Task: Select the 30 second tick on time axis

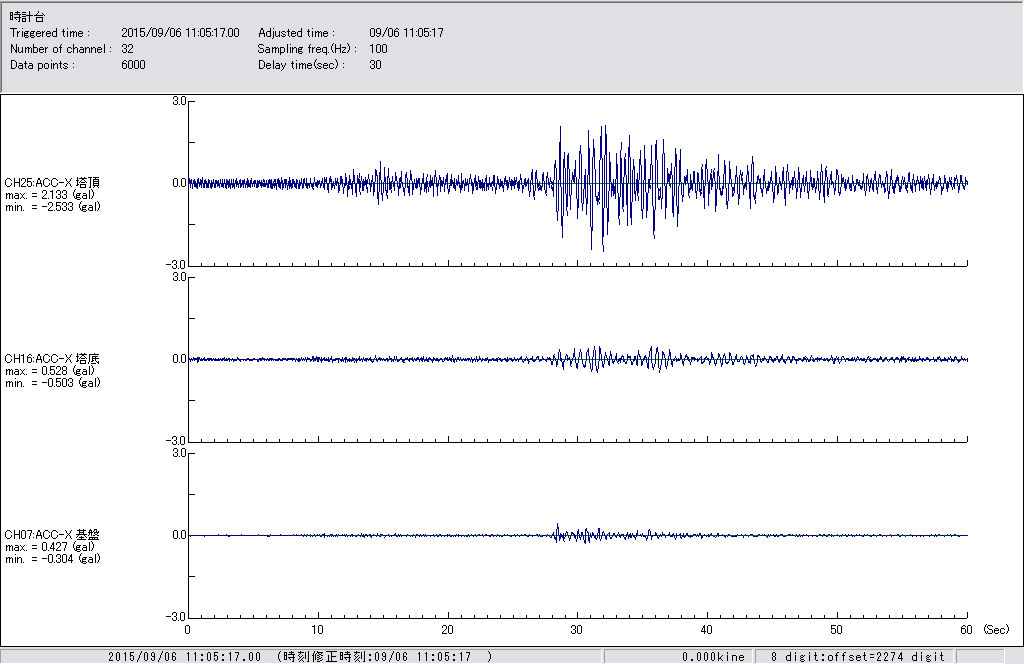Action: click(x=577, y=630)
